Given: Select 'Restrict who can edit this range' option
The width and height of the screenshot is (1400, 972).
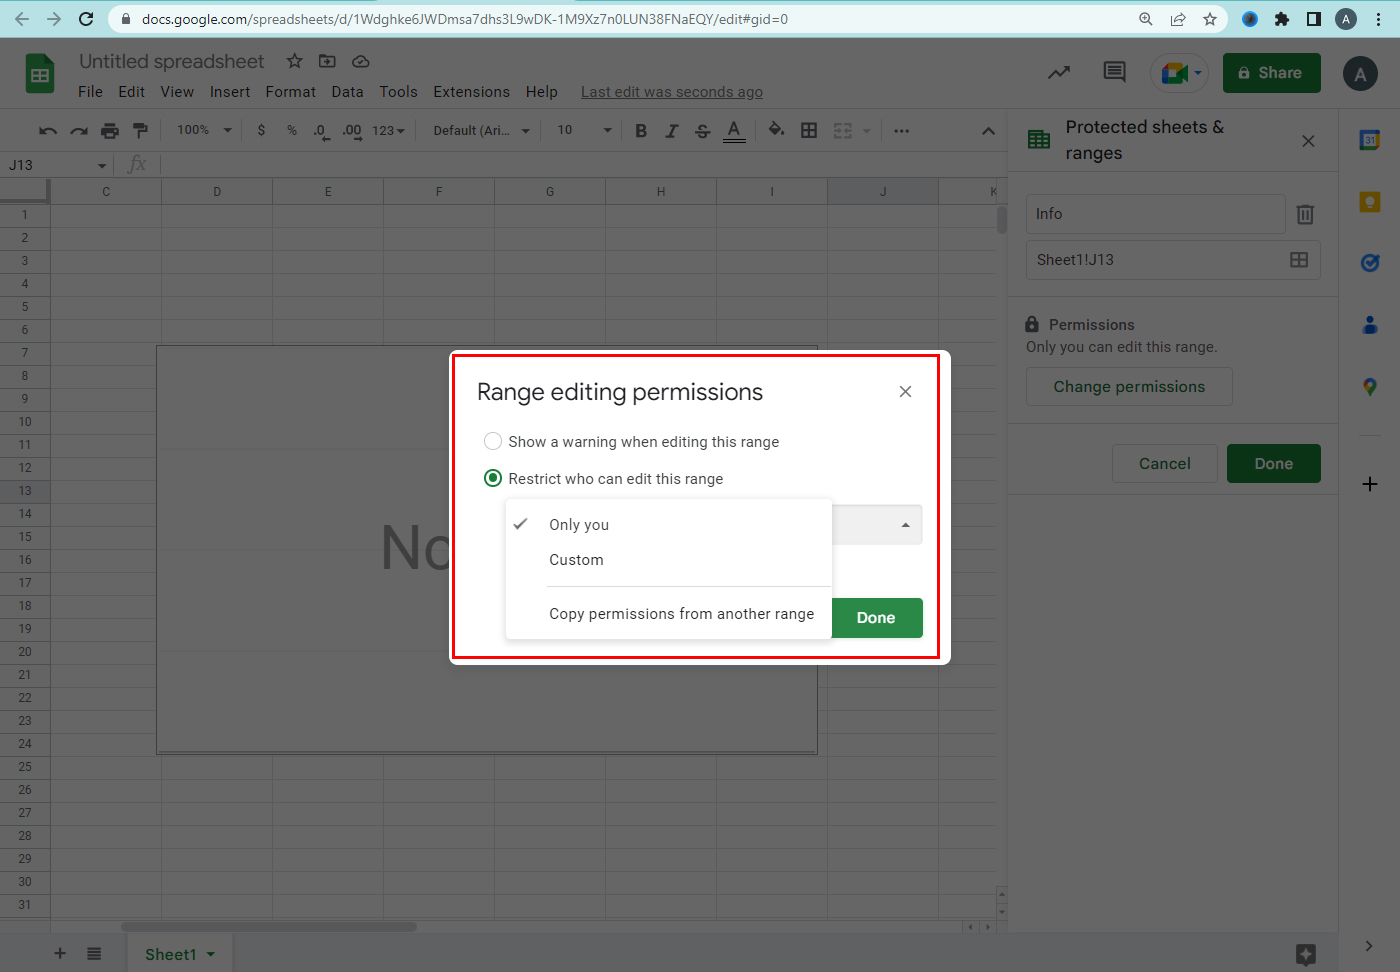Looking at the screenshot, I should point(493,479).
